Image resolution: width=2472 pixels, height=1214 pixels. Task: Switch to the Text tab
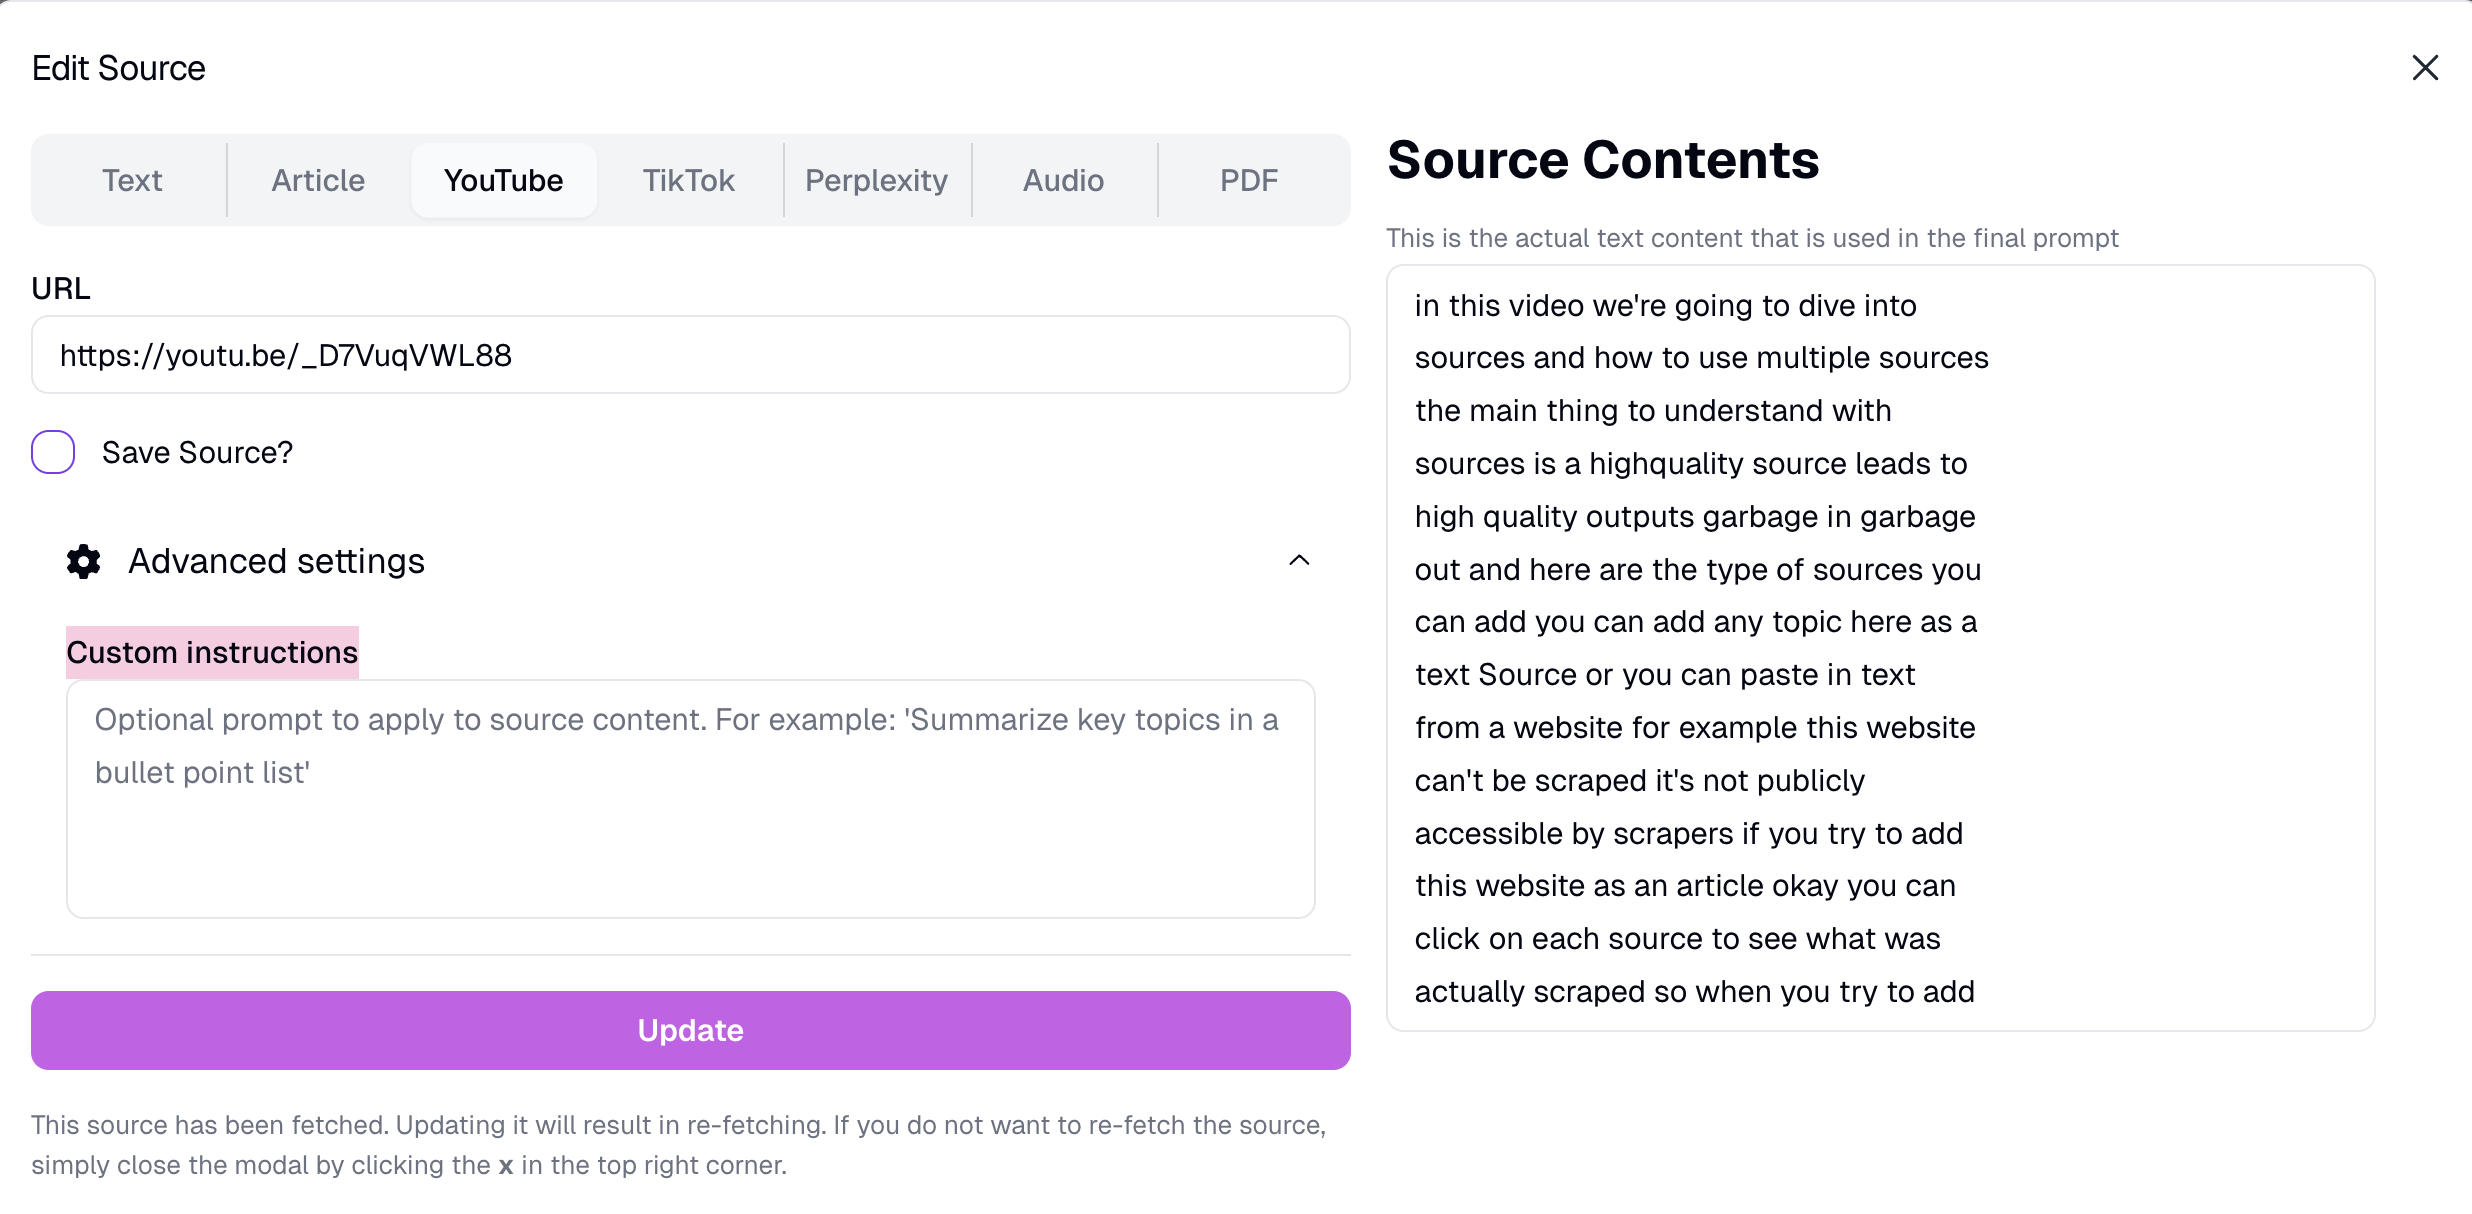pos(132,180)
